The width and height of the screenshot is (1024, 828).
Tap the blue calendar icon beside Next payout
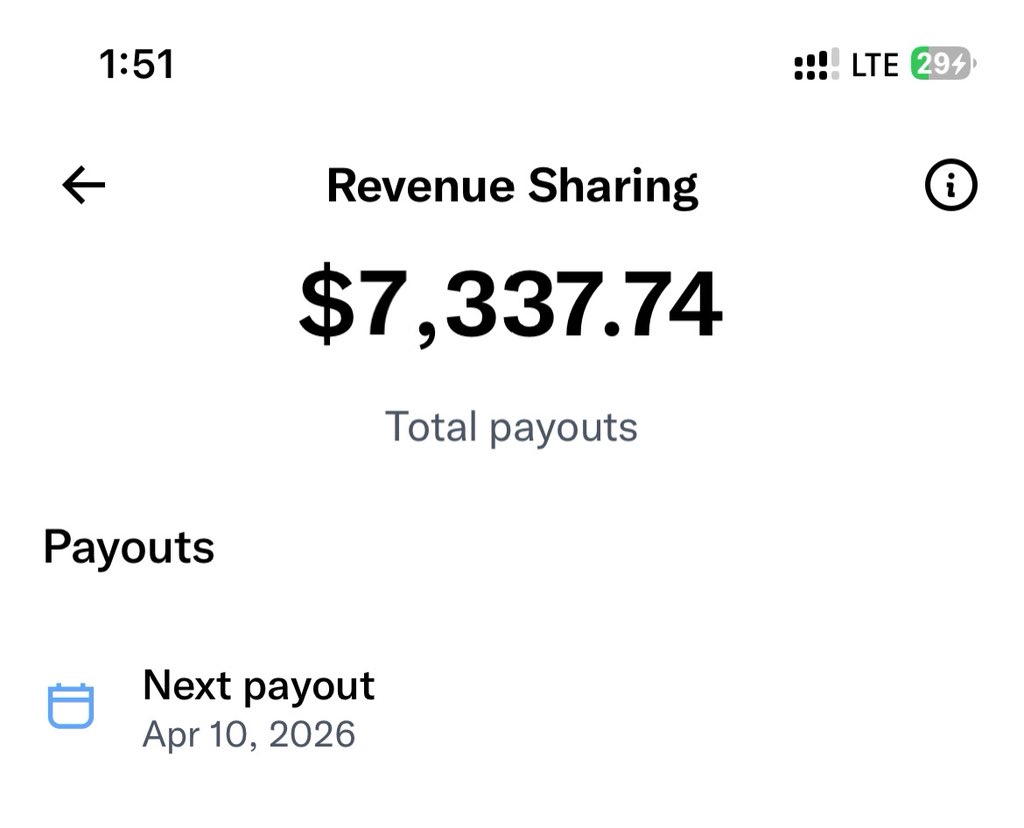(x=71, y=705)
